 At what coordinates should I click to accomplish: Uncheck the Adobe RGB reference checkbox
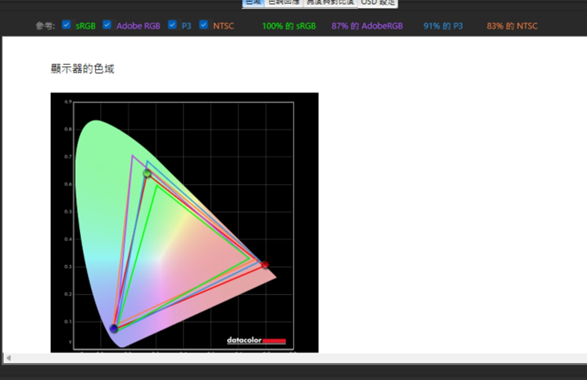(107, 25)
